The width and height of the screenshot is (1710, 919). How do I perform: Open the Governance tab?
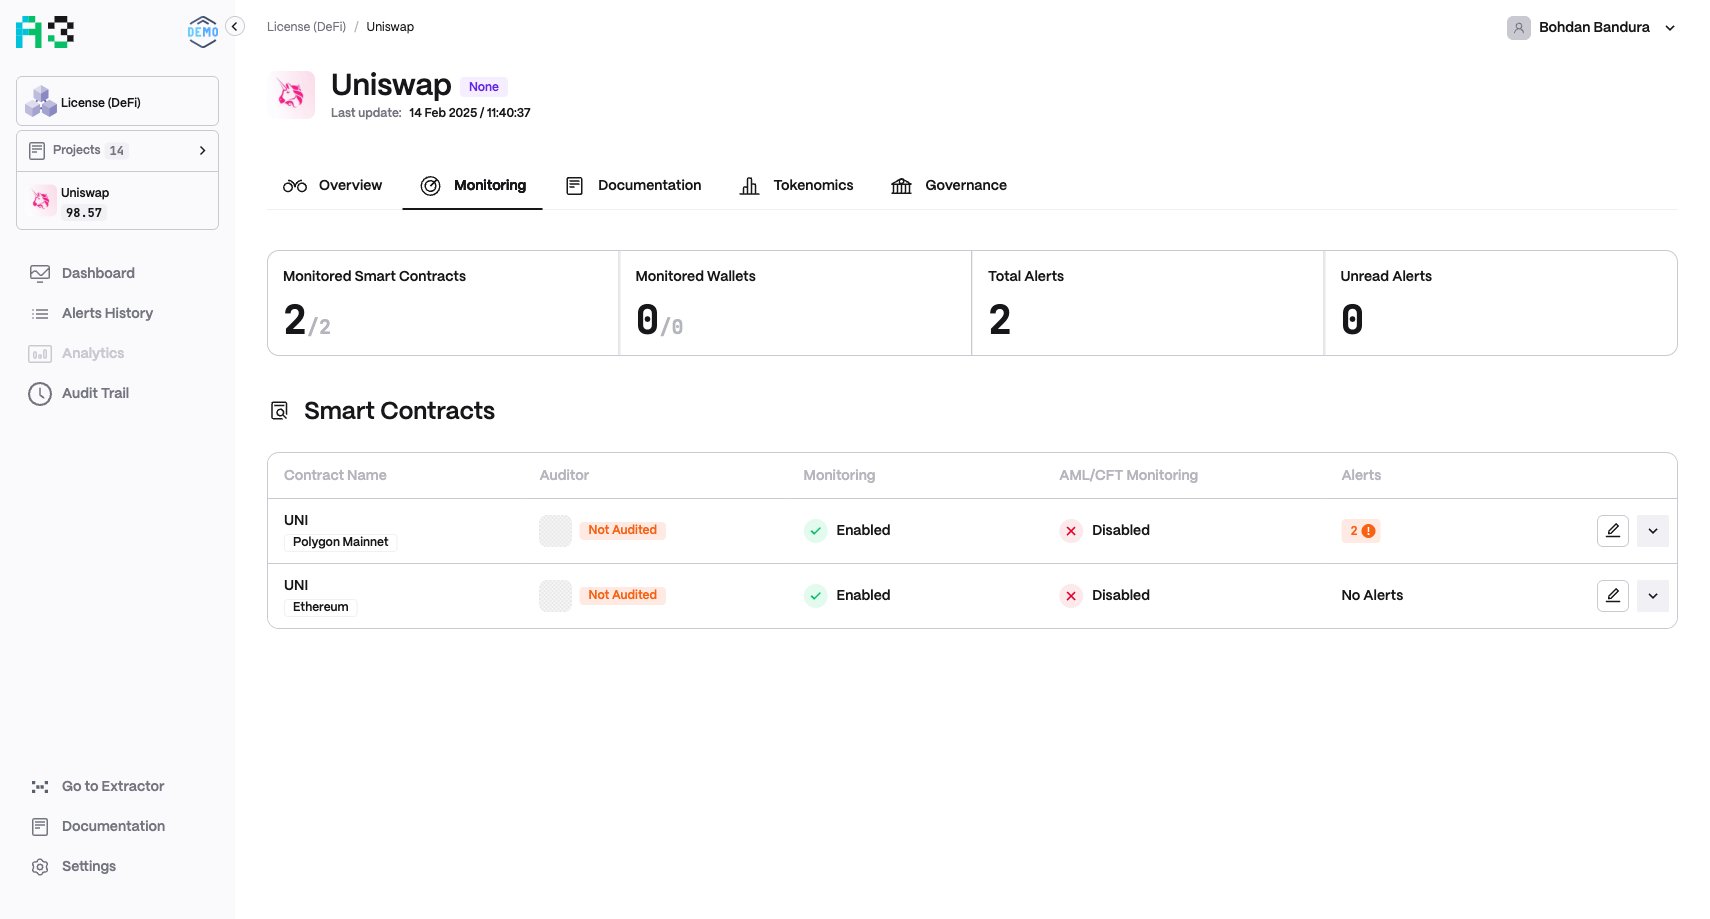pyautogui.click(x=948, y=185)
